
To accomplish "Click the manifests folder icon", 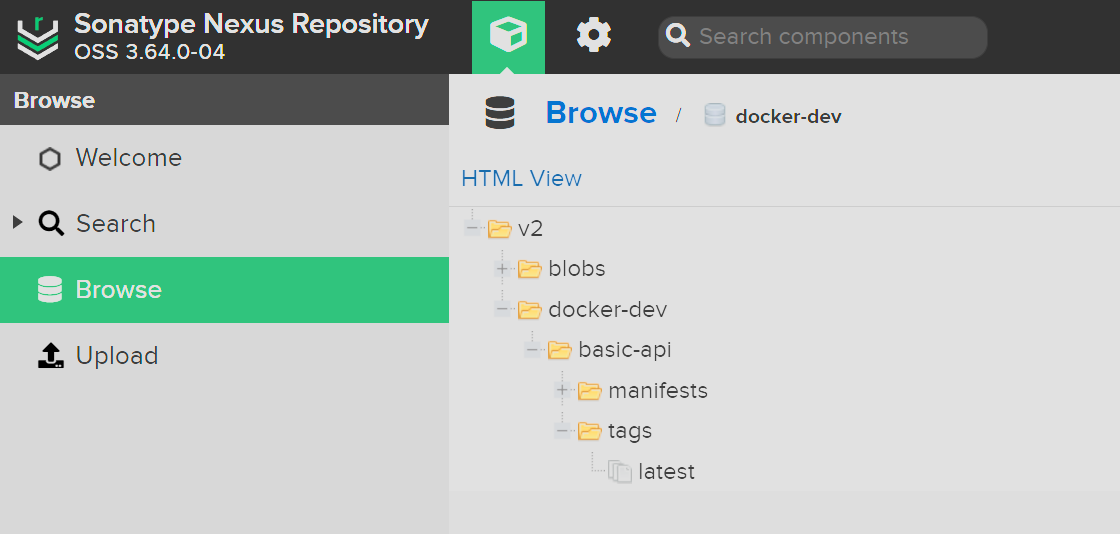I will click(590, 391).
